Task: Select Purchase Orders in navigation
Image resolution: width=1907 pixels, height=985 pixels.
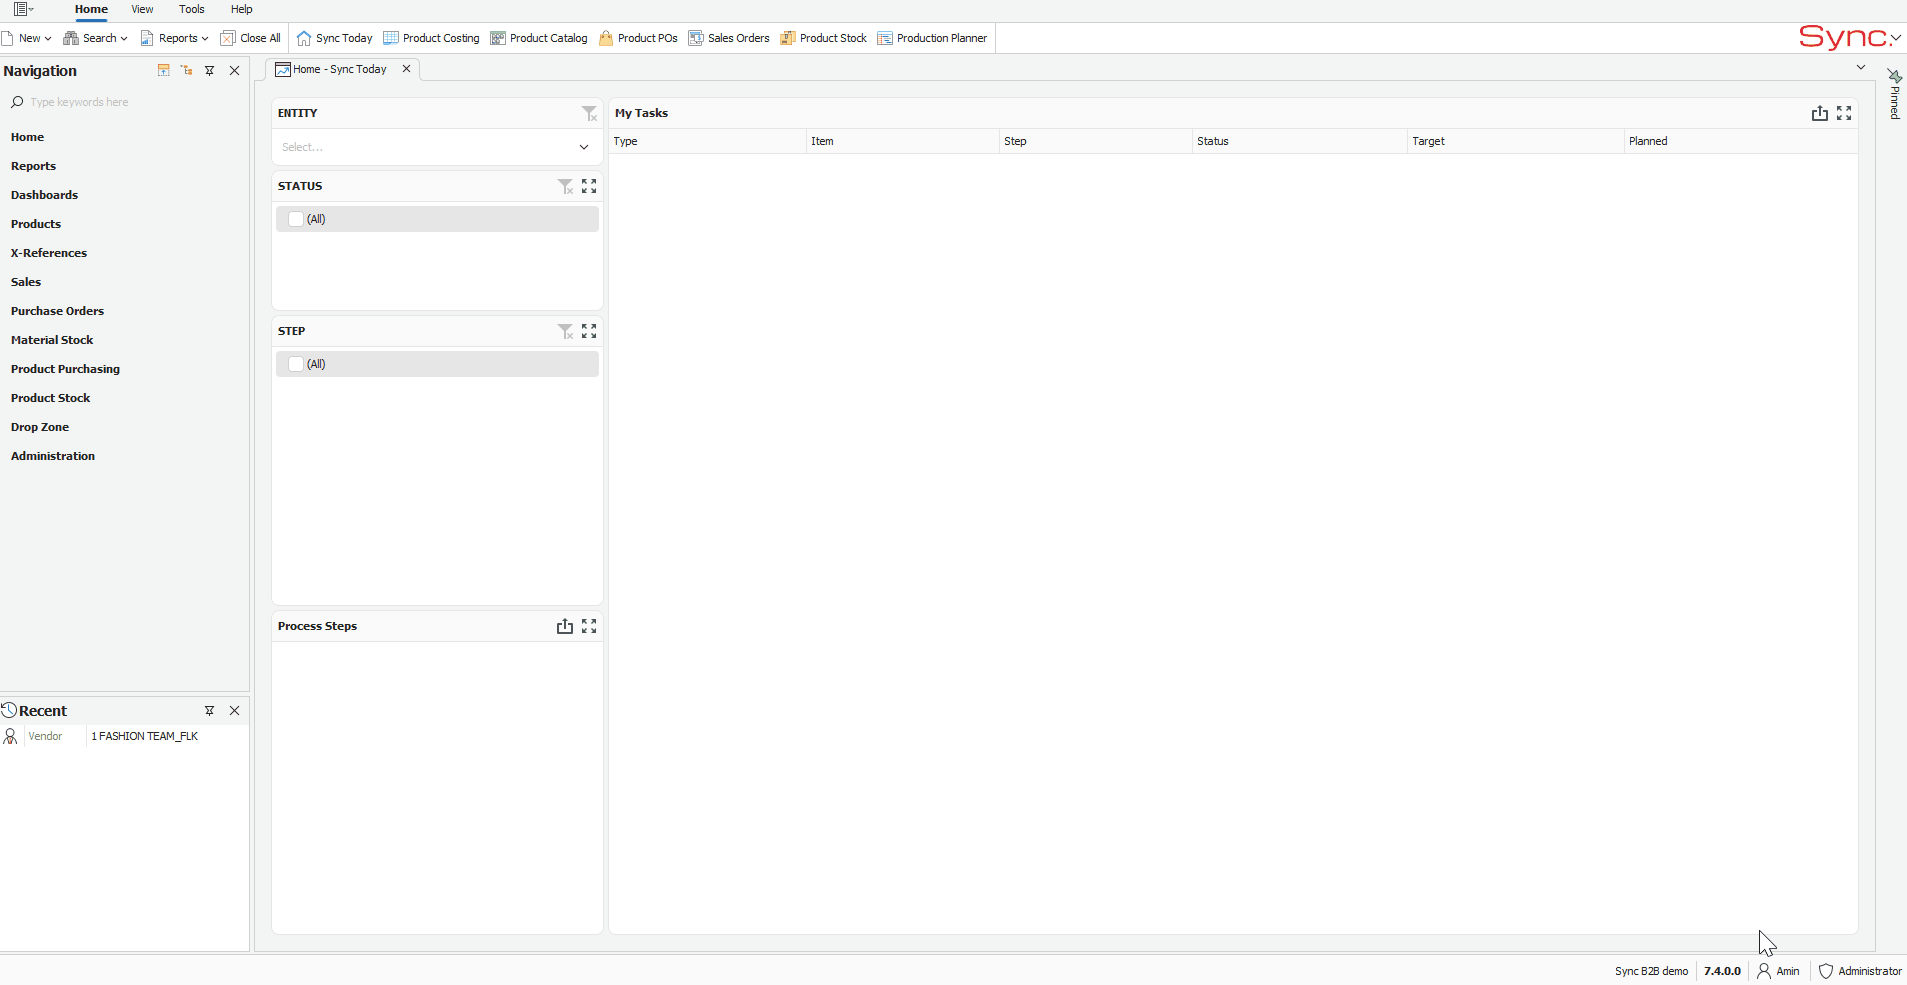Action: pyautogui.click(x=57, y=311)
